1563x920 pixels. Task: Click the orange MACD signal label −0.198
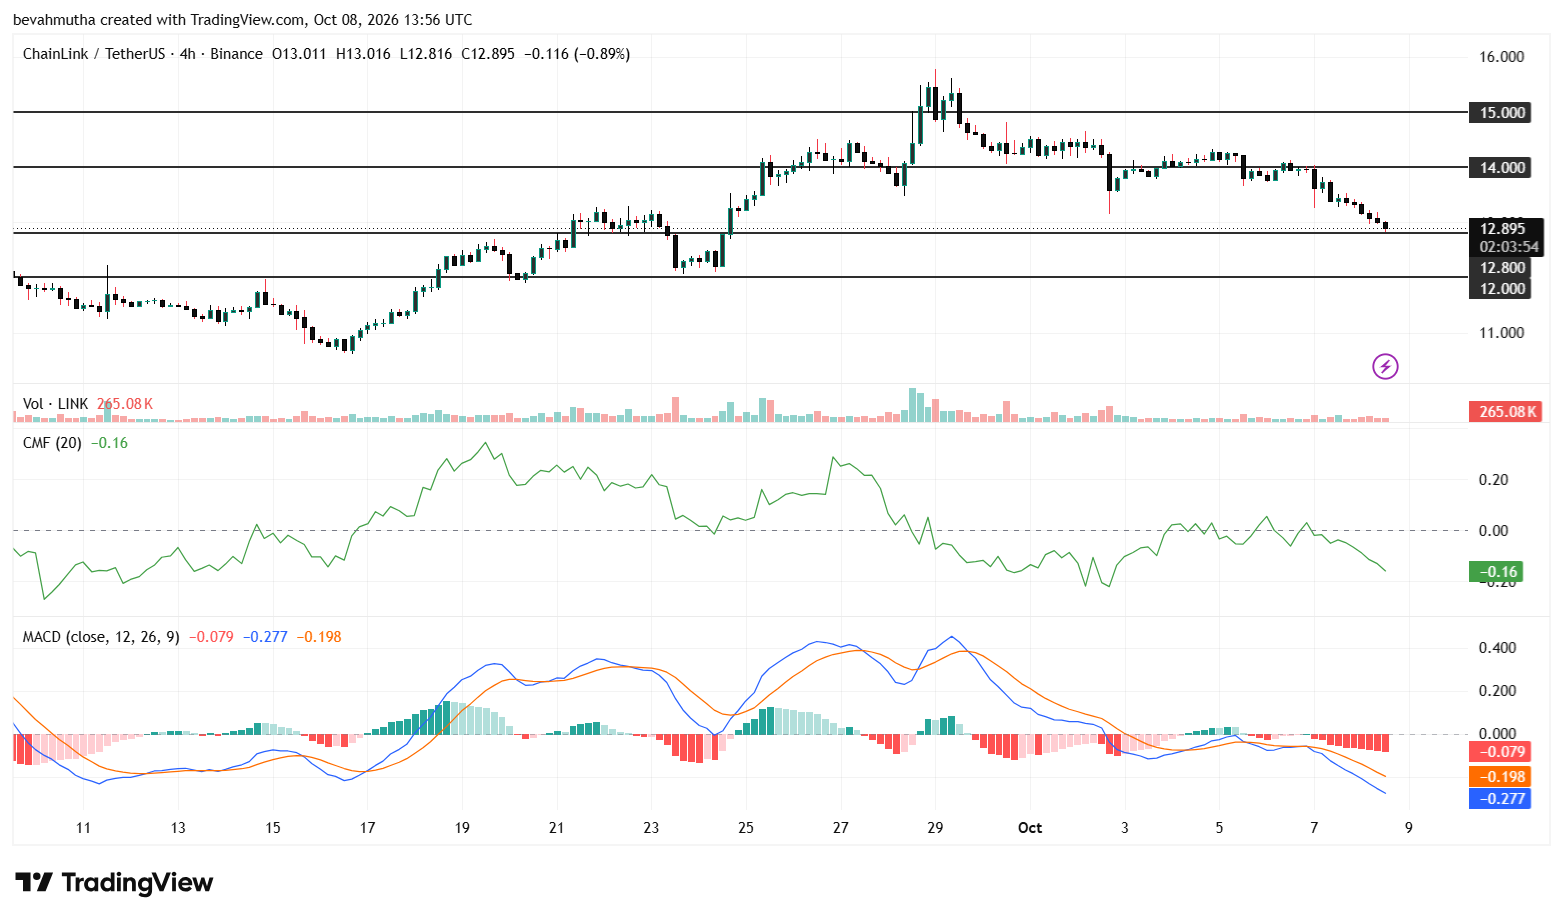coord(1500,777)
